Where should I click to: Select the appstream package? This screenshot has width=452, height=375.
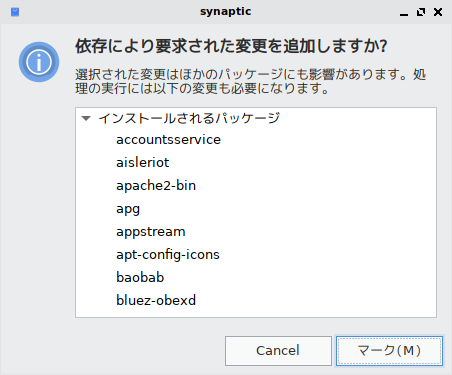(x=256, y=232)
